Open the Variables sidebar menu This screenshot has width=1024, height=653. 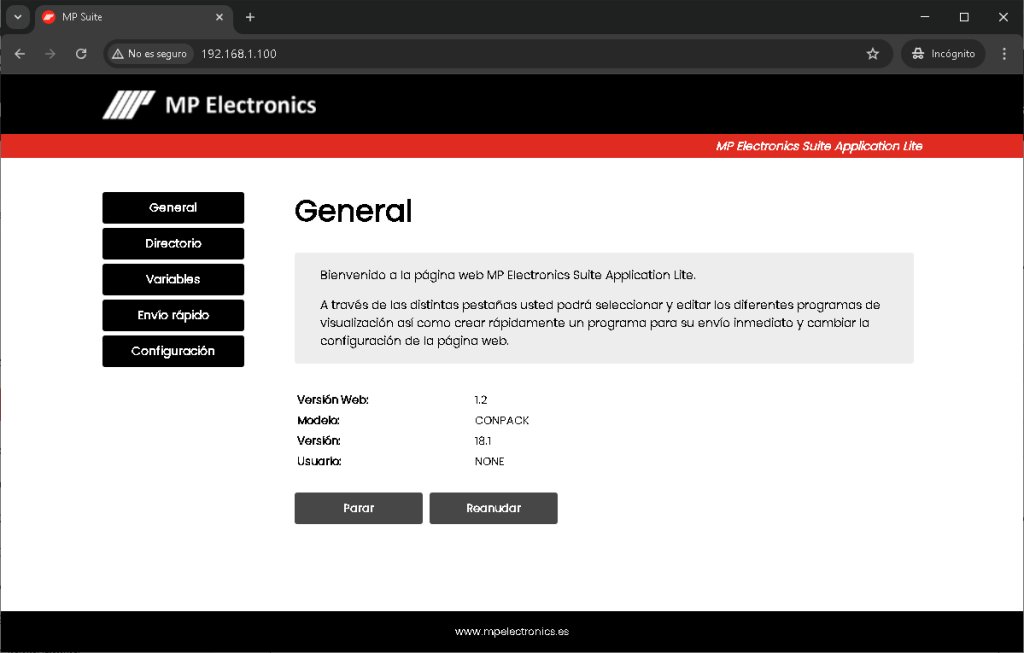(173, 279)
